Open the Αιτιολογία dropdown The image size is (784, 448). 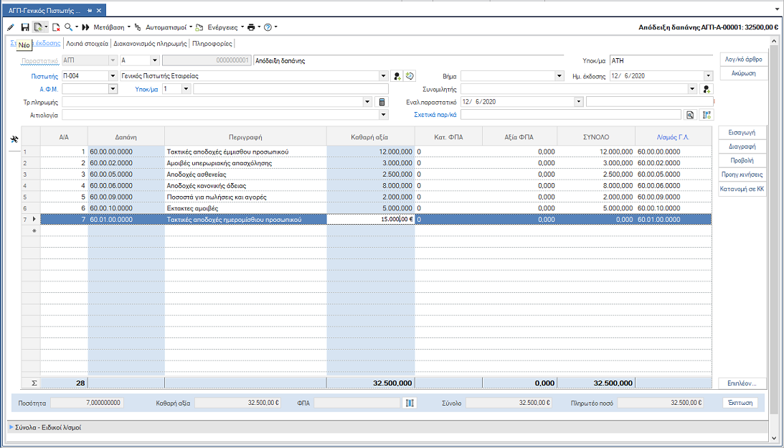tap(384, 115)
